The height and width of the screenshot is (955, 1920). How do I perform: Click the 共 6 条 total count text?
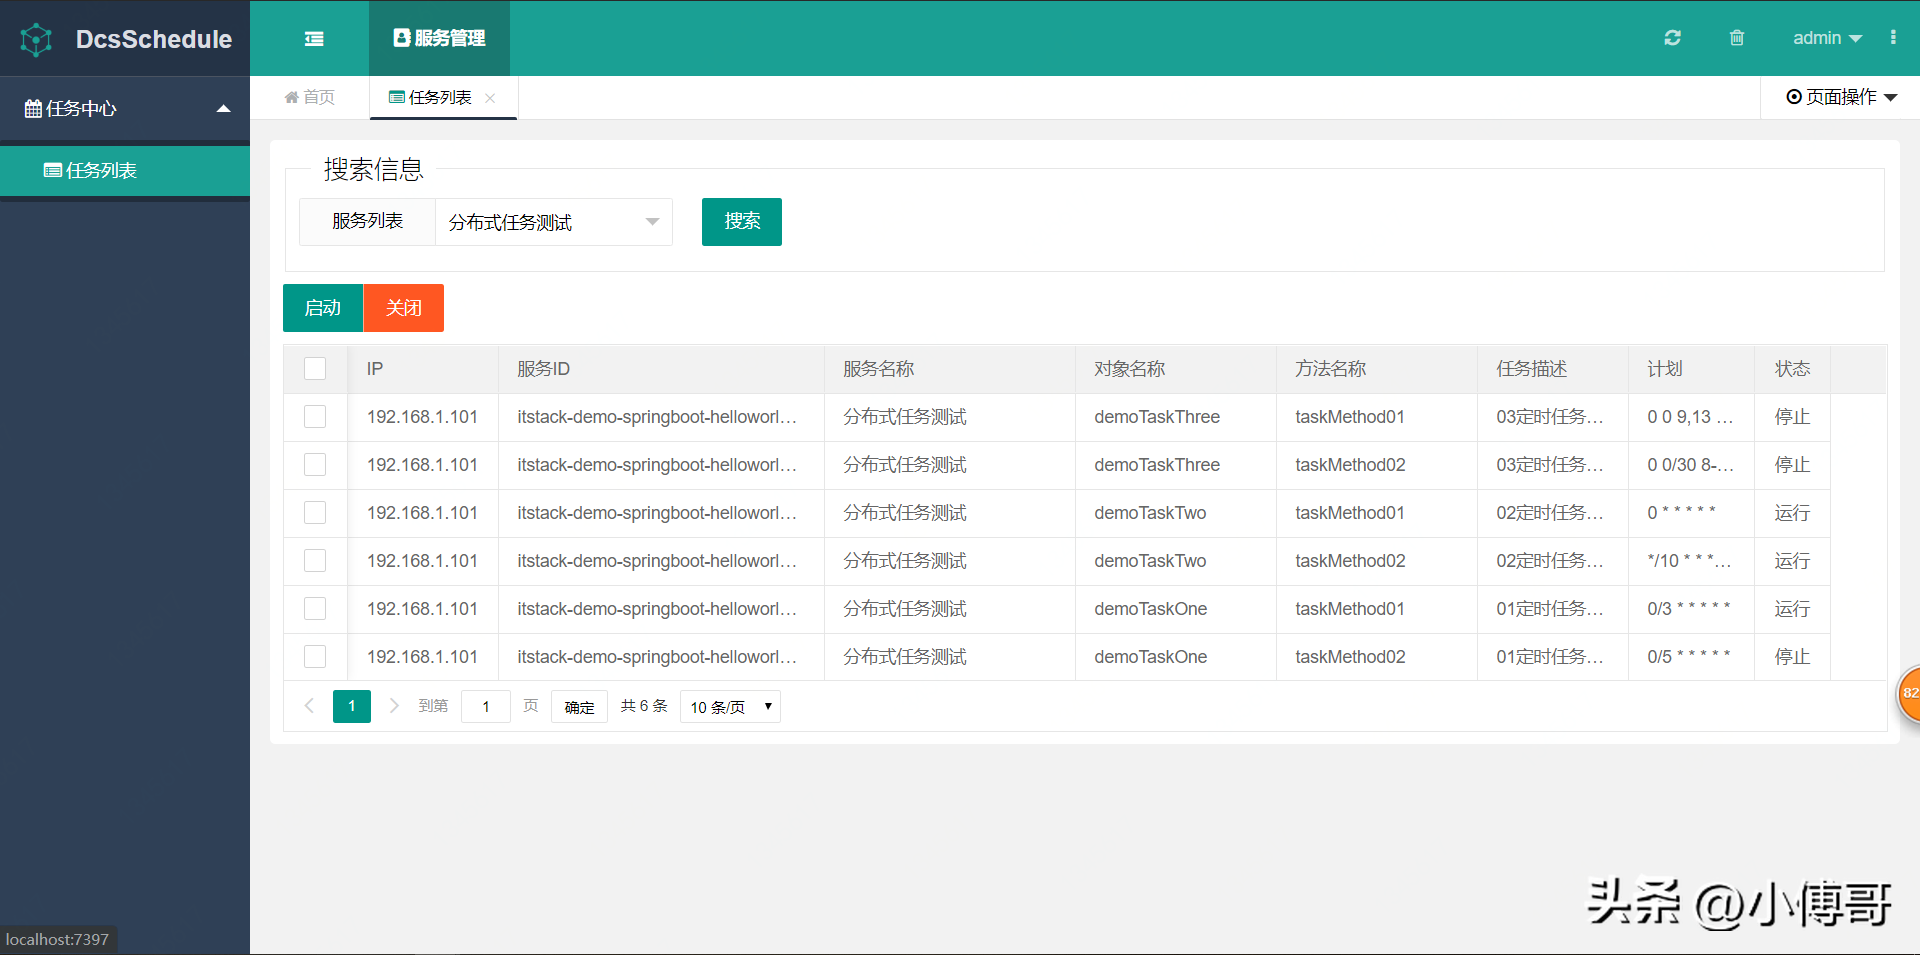click(x=644, y=706)
